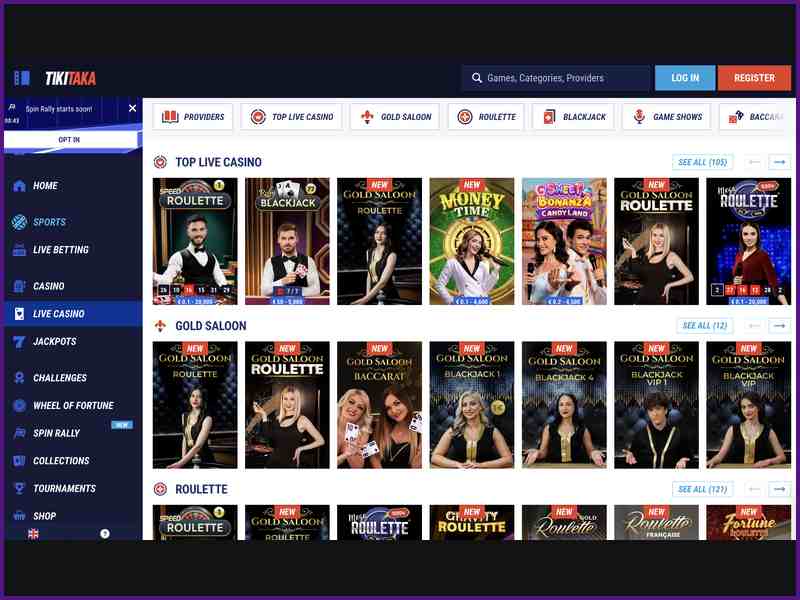This screenshot has width=800, height=600.
Task: Collapse the sidebar using the menu icon
Action: (x=22, y=78)
